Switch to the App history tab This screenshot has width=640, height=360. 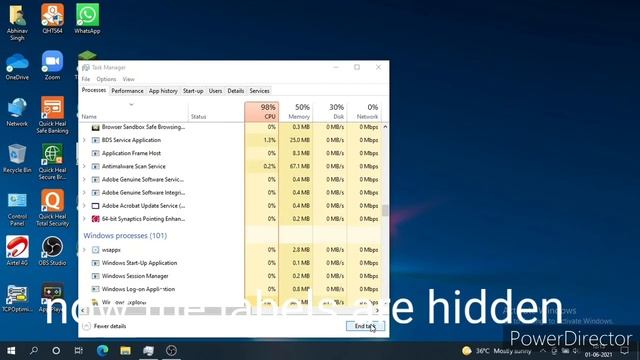pyautogui.click(x=163, y=91)
